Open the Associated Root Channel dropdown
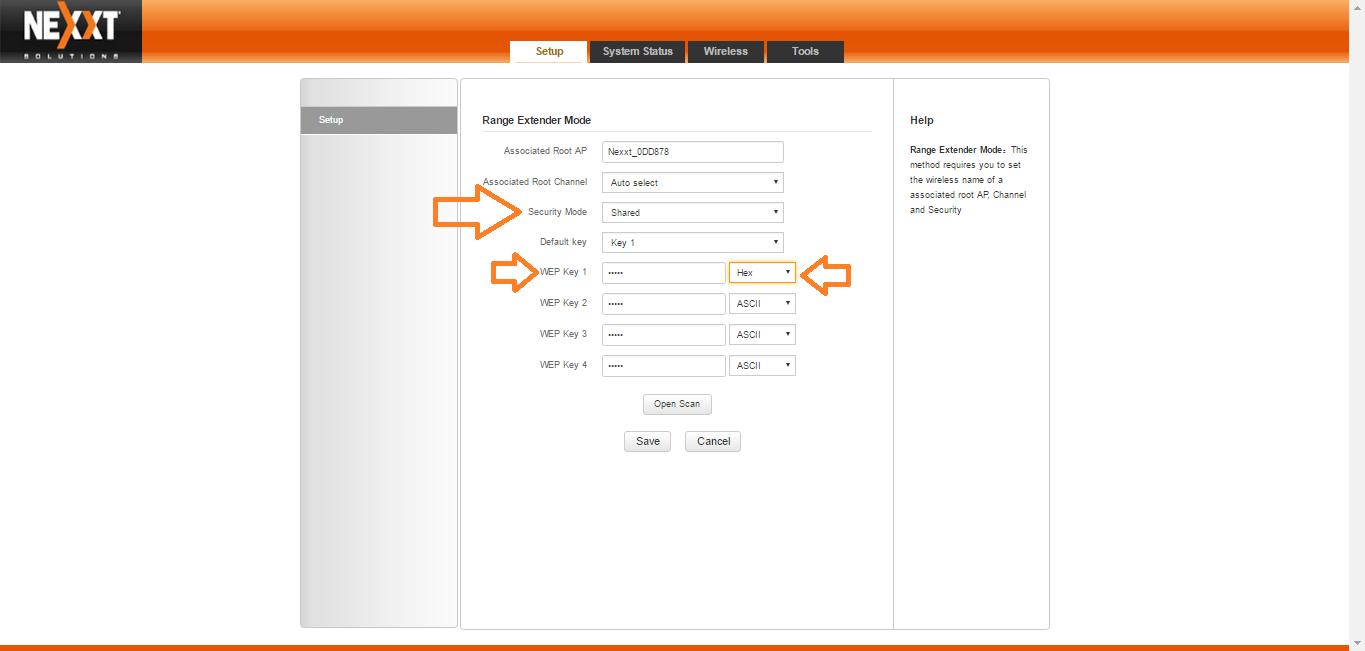The width and height of the screenshot is (1365, 651). [x=693, y=183]
